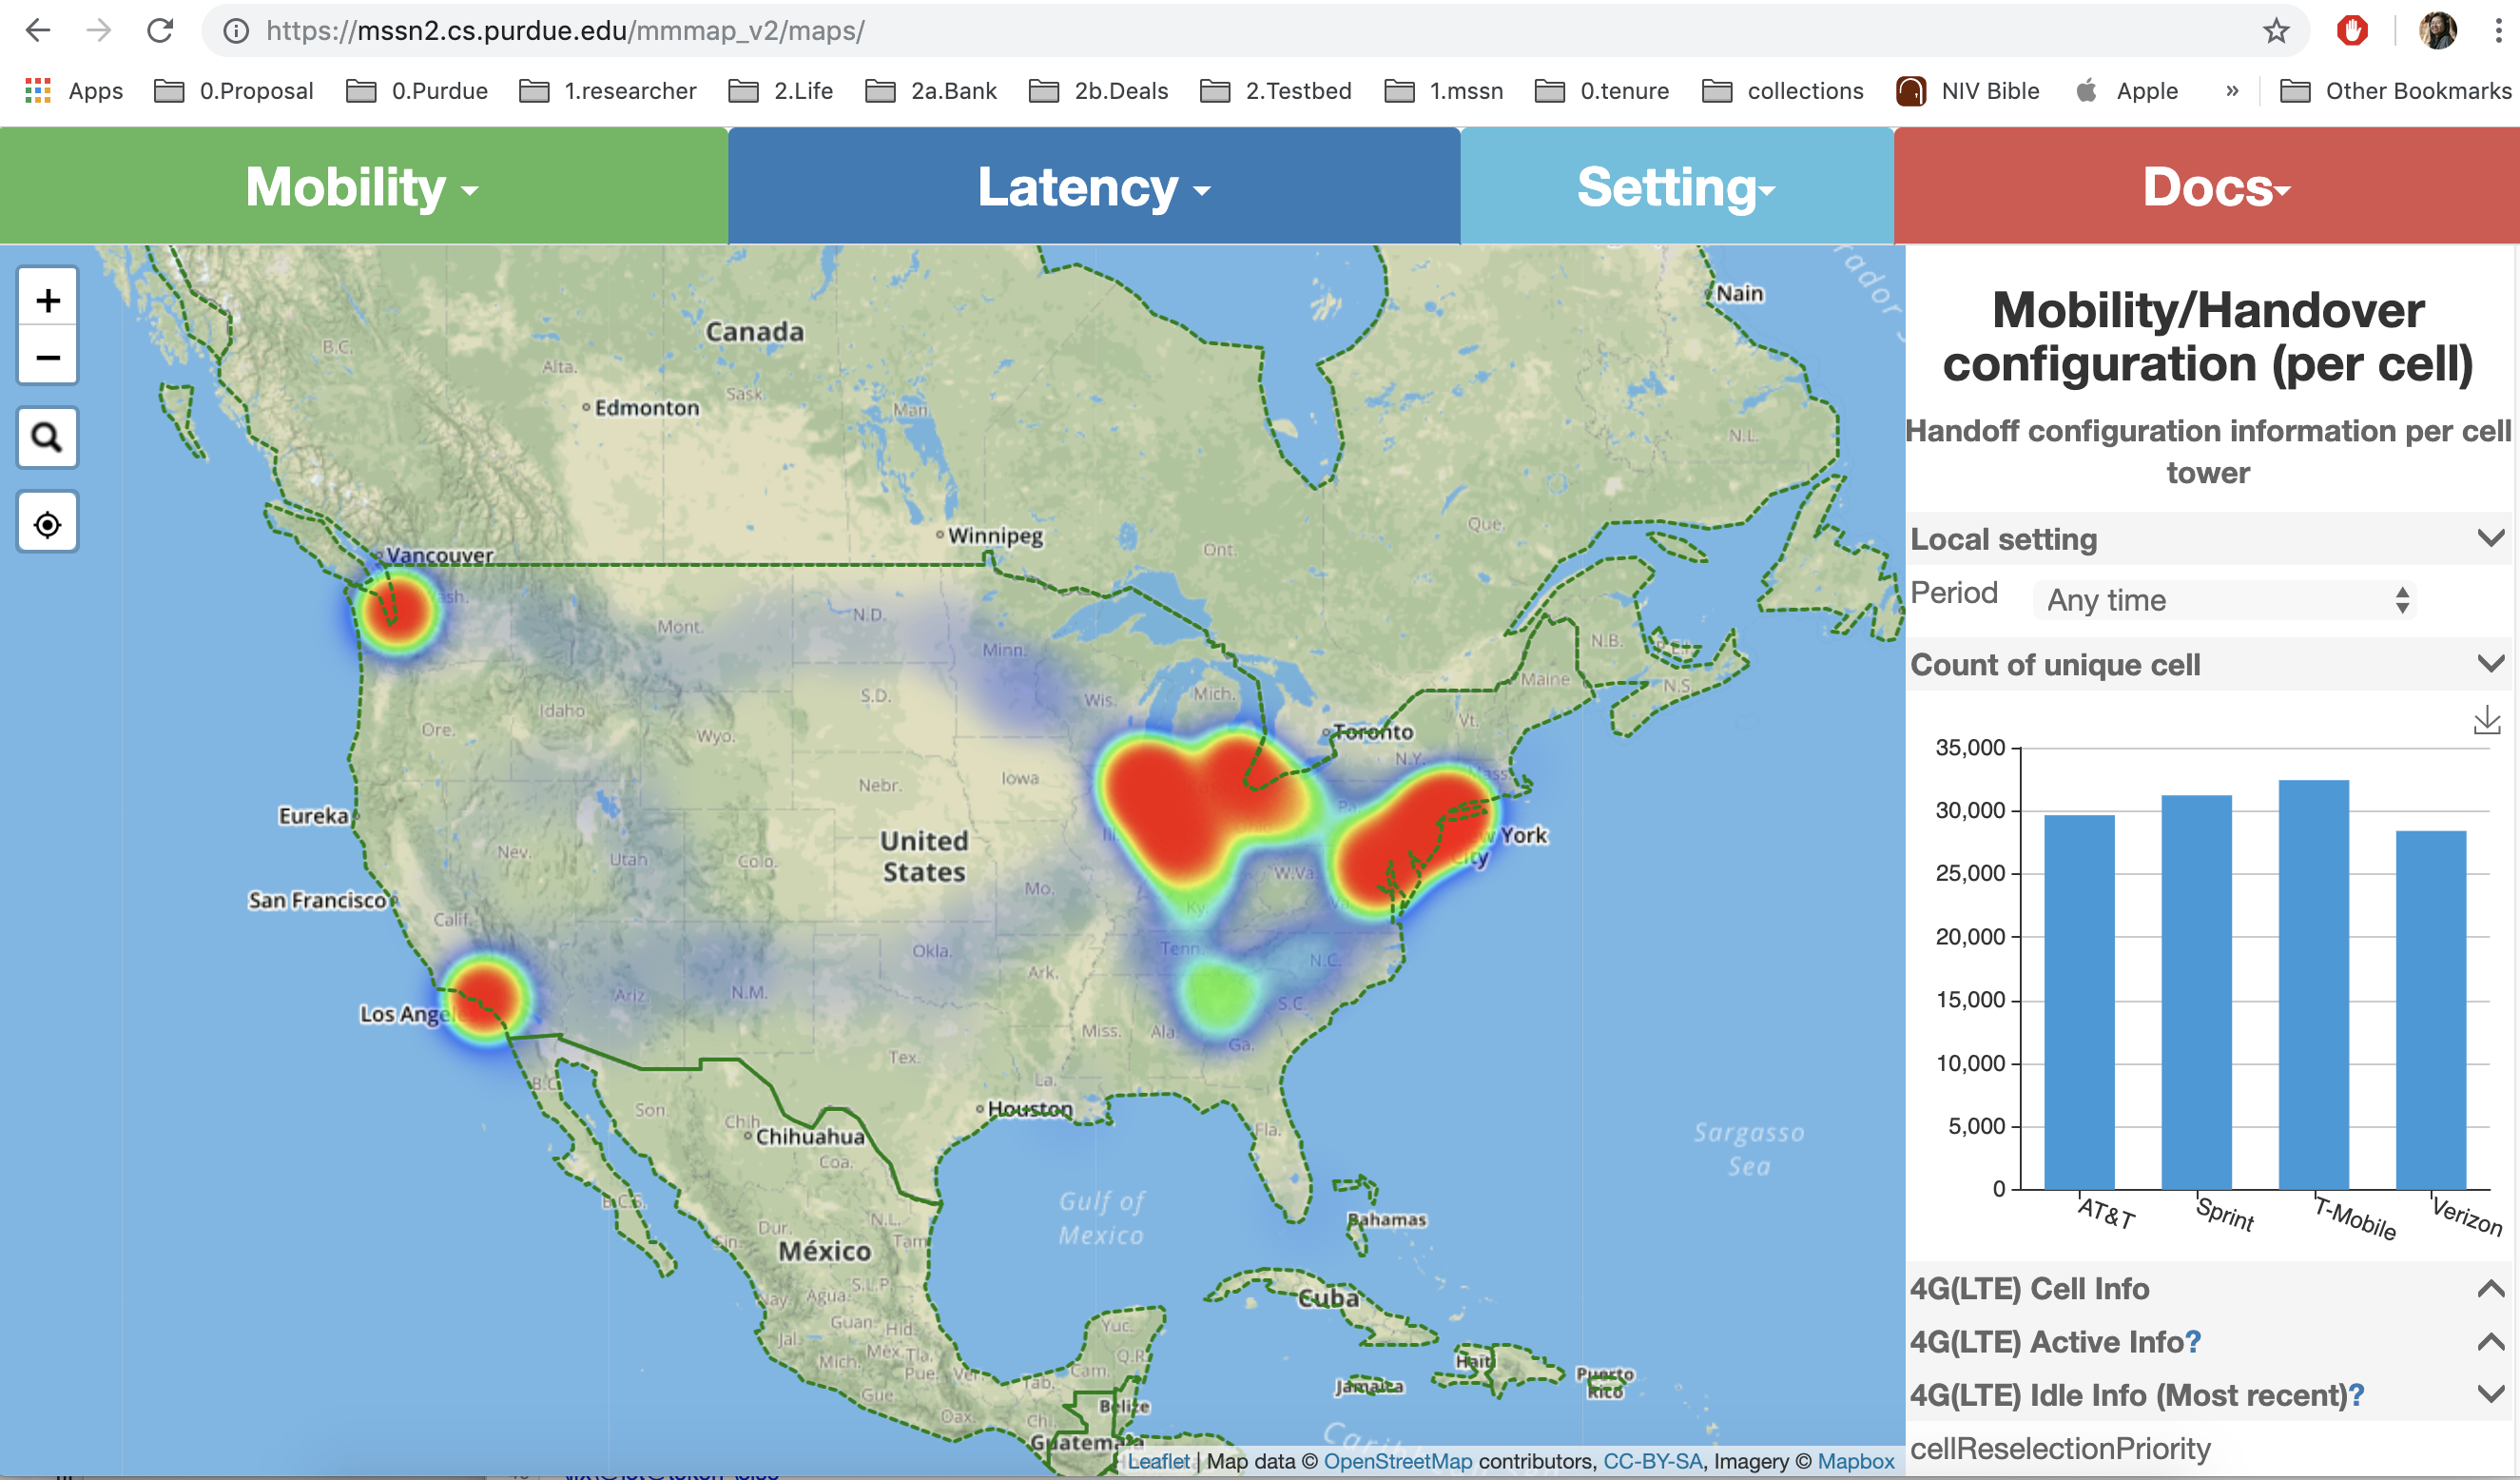The height and width of the screenshot is (1480, 2520).
Task: Open collections bookmark folder
Action: (1782, 91)
